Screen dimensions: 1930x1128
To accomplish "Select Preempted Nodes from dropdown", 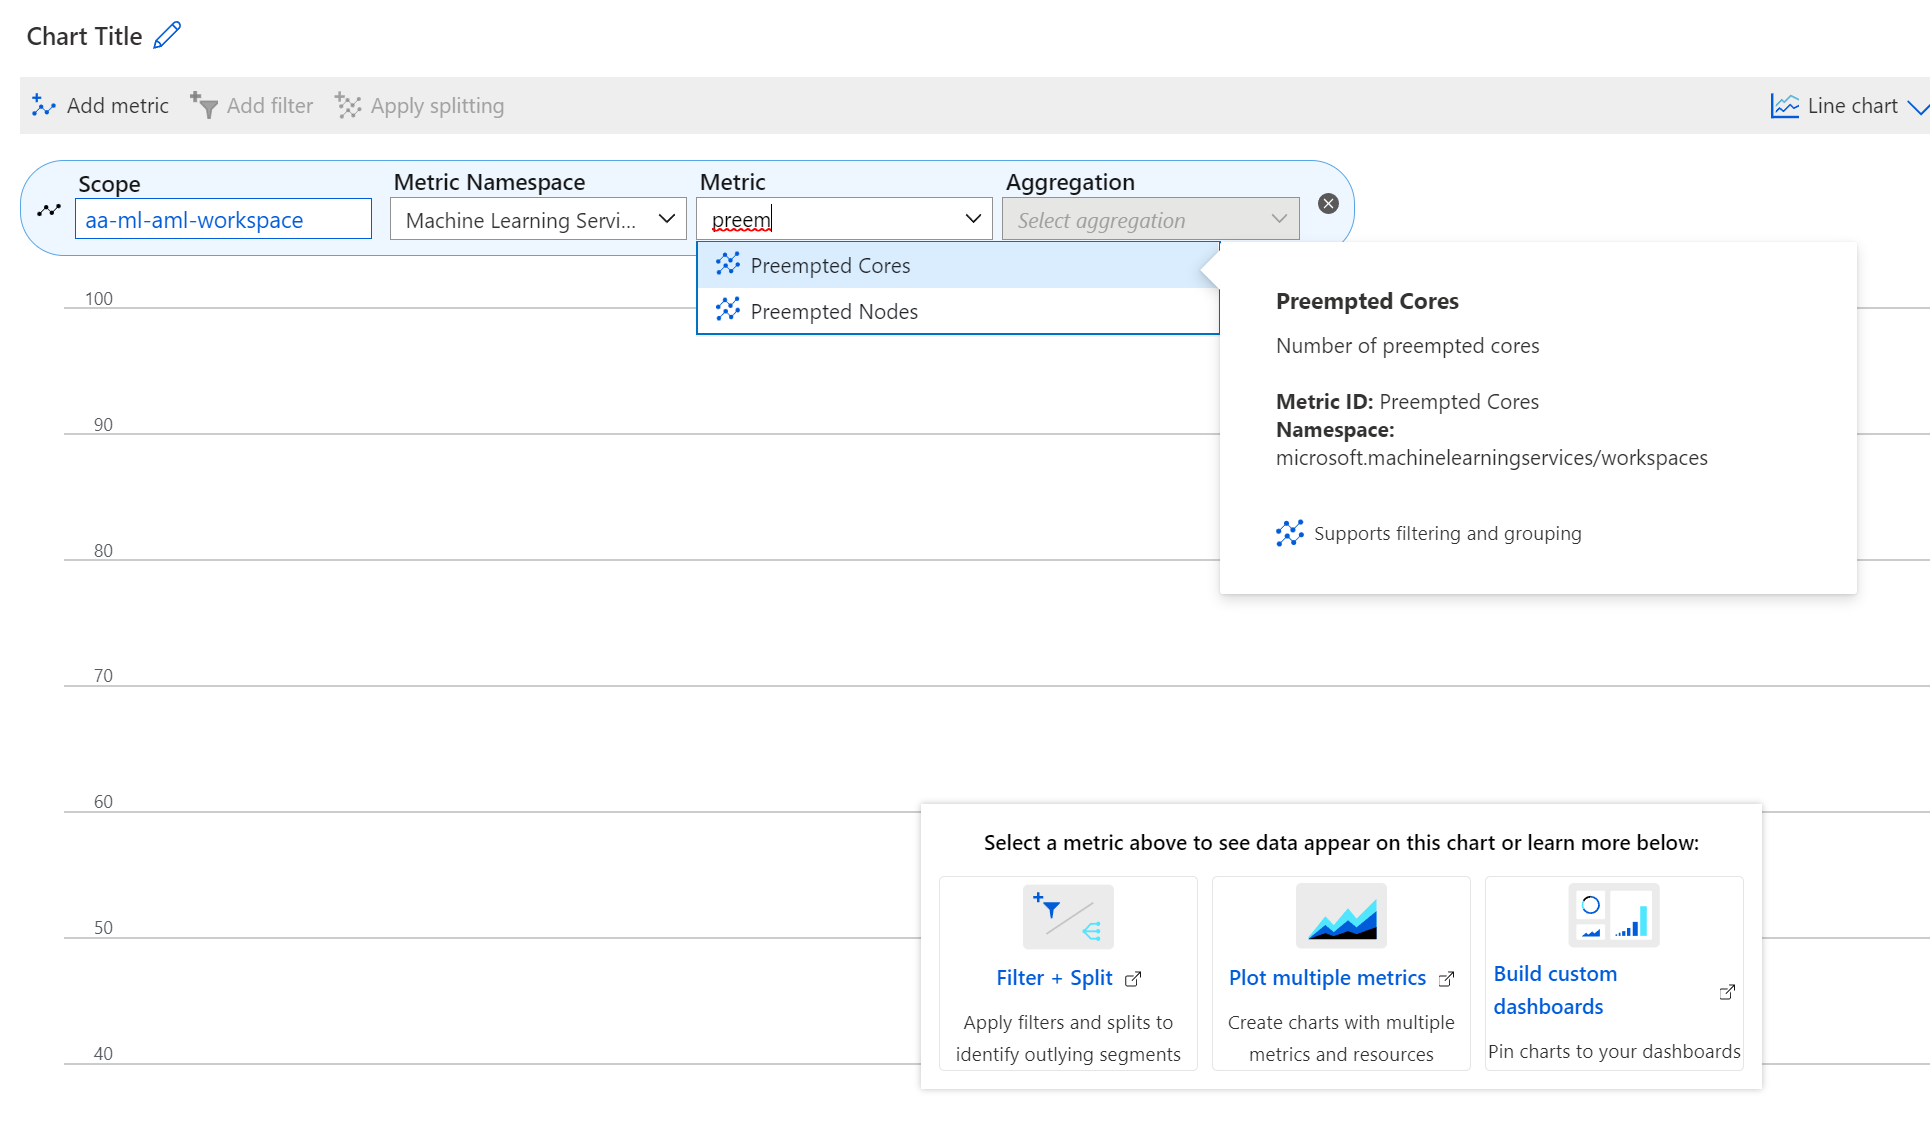I will point(832,310).
